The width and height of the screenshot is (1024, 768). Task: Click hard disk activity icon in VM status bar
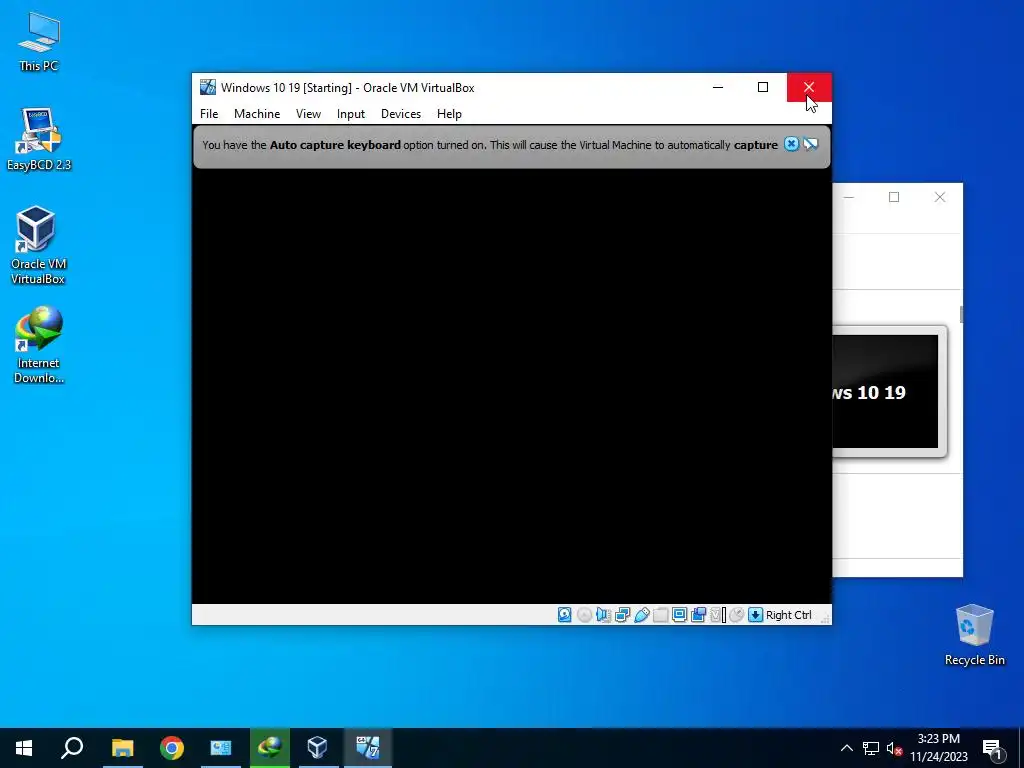pos(565,615)
